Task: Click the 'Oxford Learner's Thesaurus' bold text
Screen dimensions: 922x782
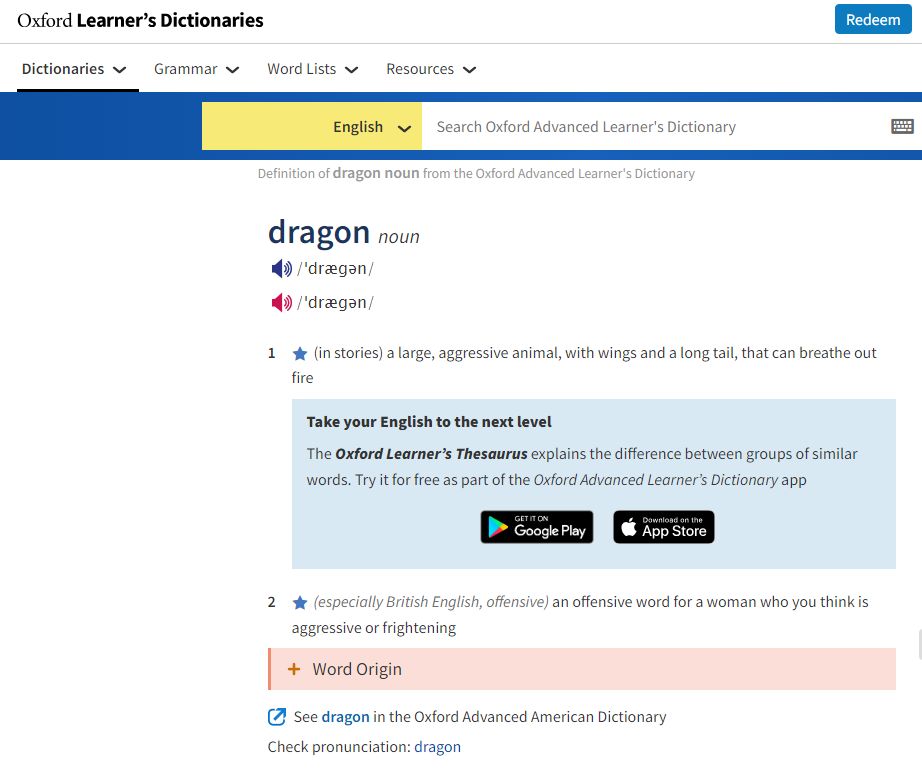Action: pyautogui.click(x=431, y=454)
